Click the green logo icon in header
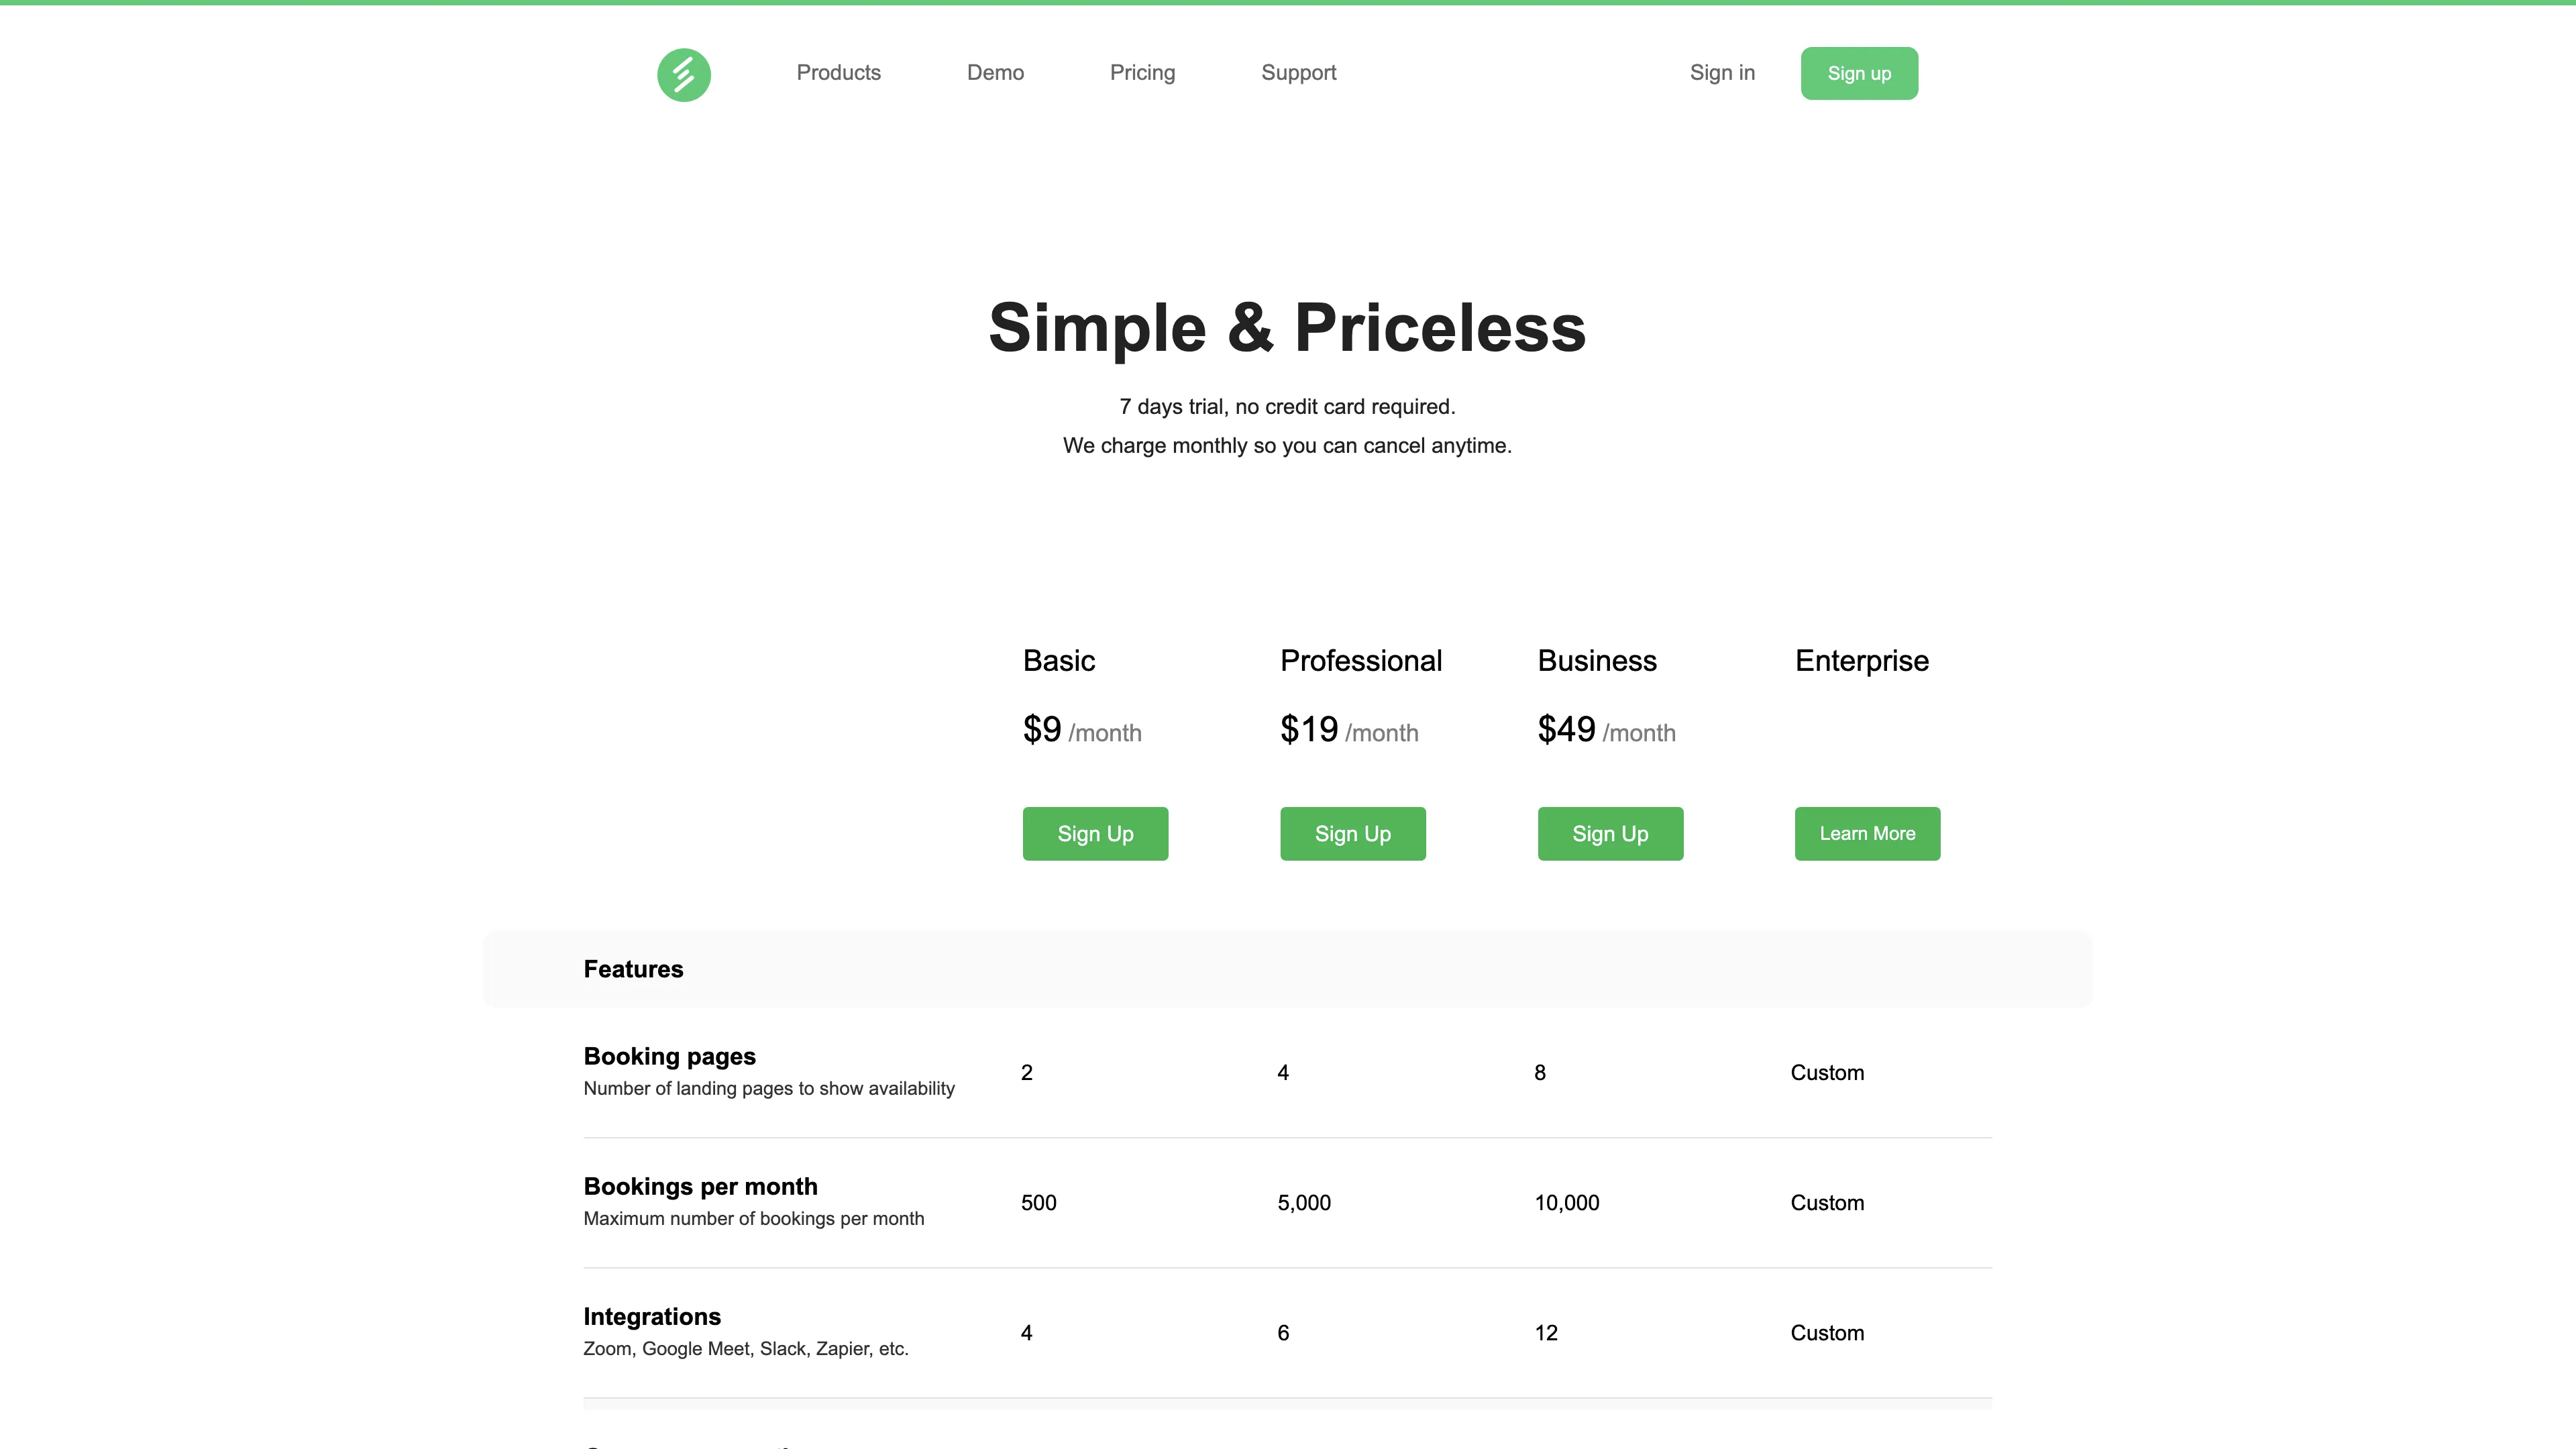Screen dimensions: 2576x1449 coord(683,74)
